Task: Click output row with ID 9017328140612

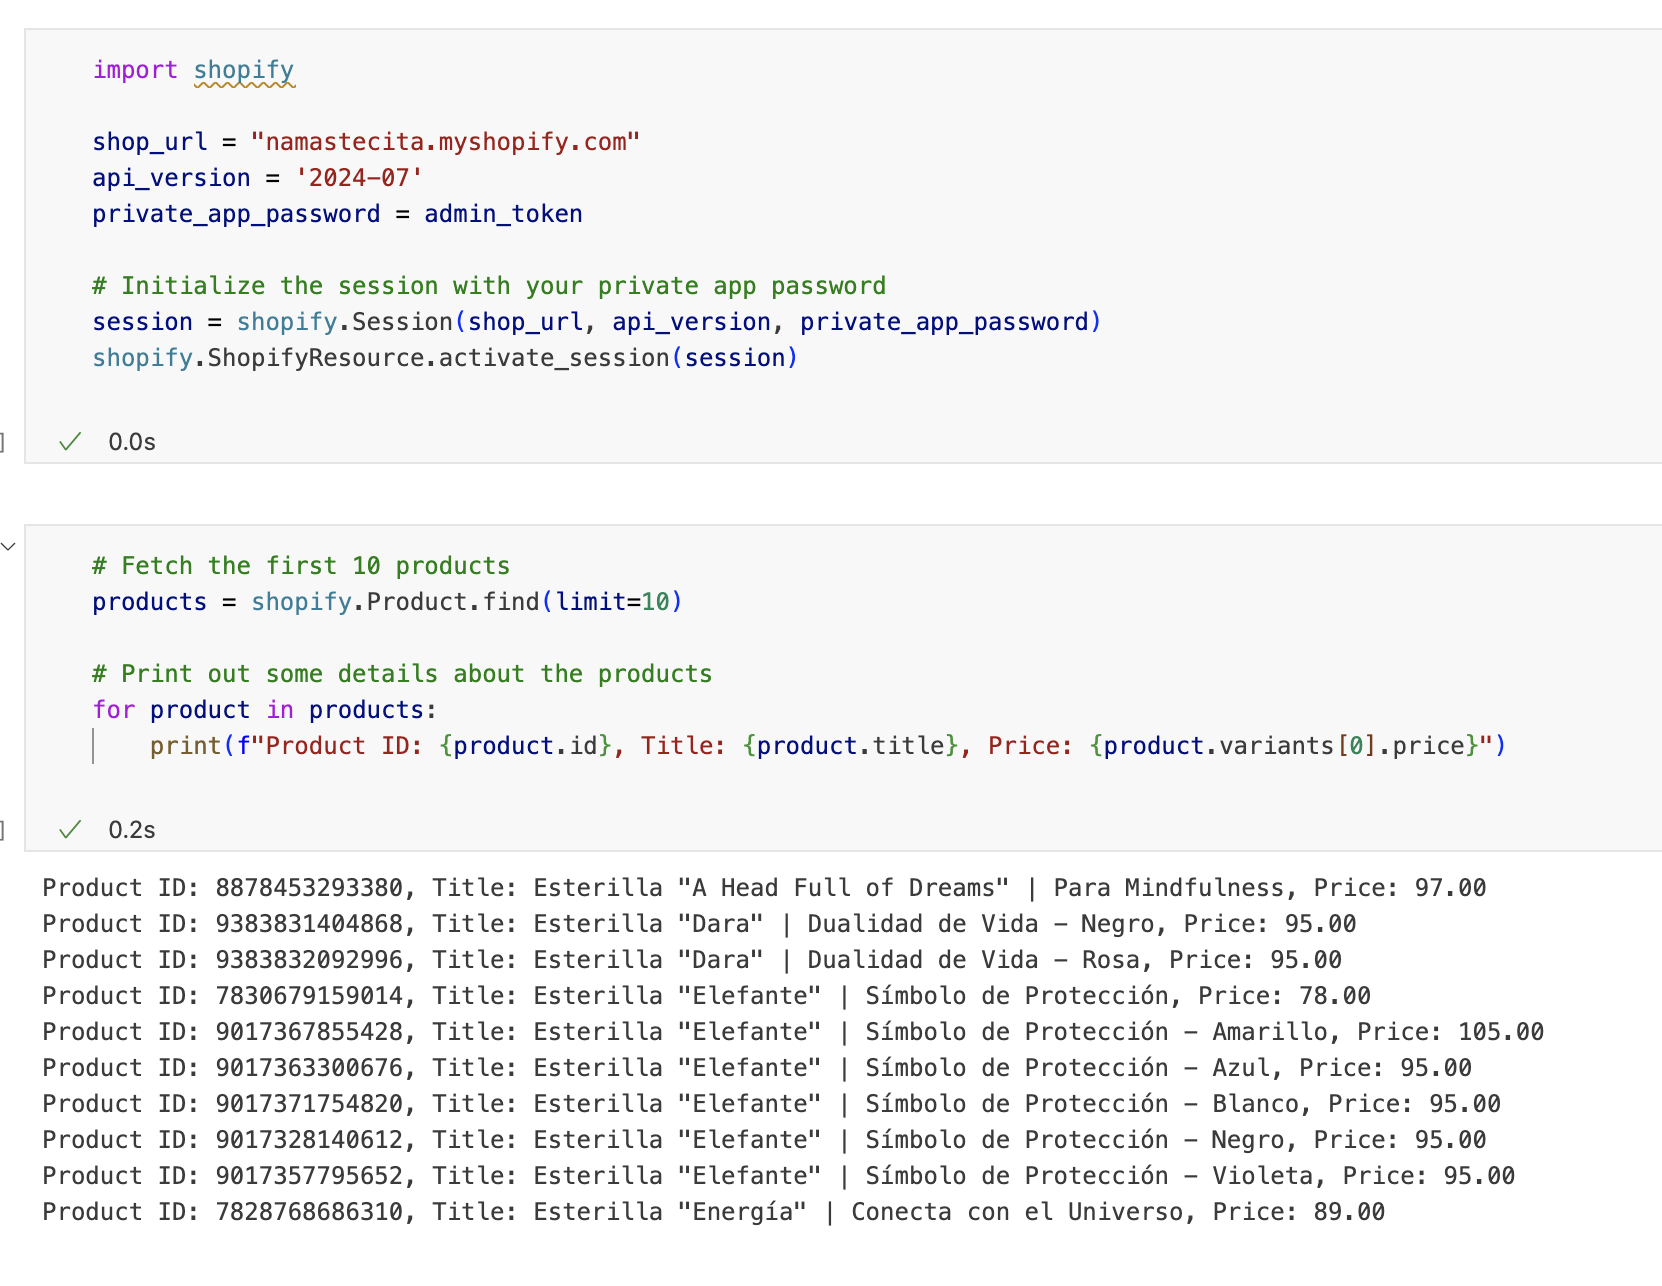Action: tap(764, 1140)
